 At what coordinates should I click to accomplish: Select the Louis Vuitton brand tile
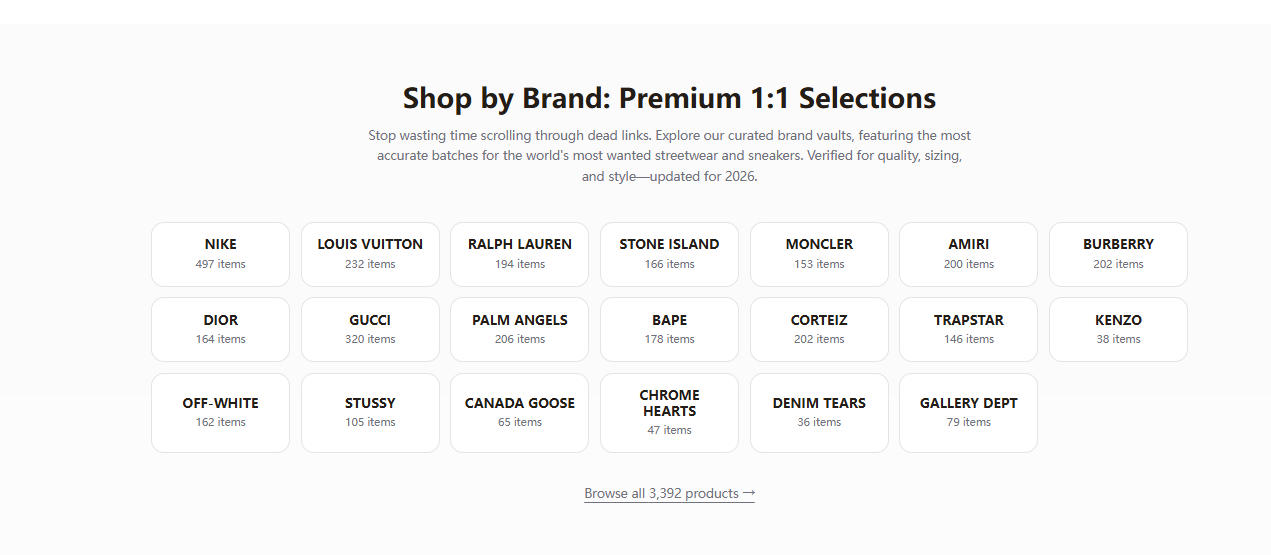pyautogui.click(x=370, y=254)
